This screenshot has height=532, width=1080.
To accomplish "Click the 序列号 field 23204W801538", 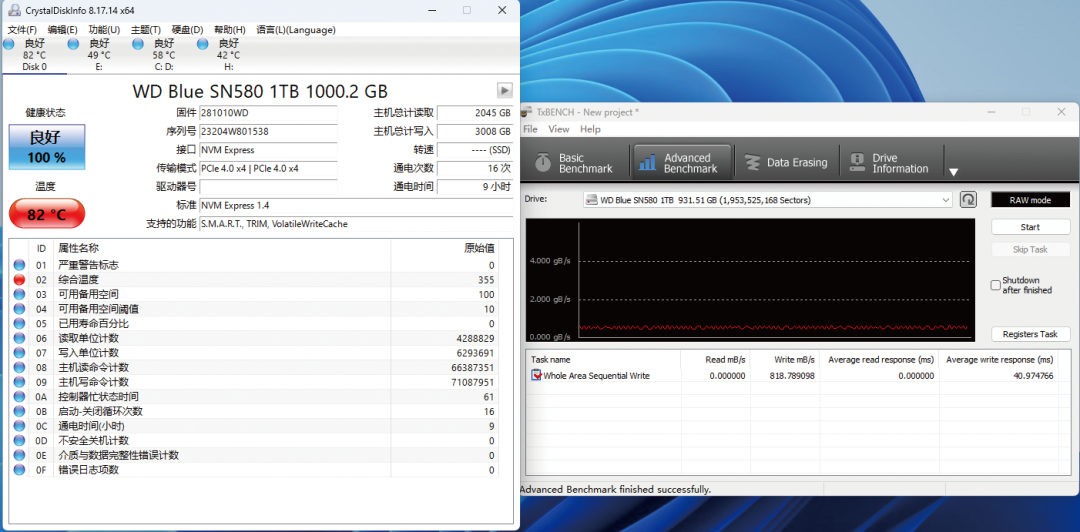I will click(268, 131).
